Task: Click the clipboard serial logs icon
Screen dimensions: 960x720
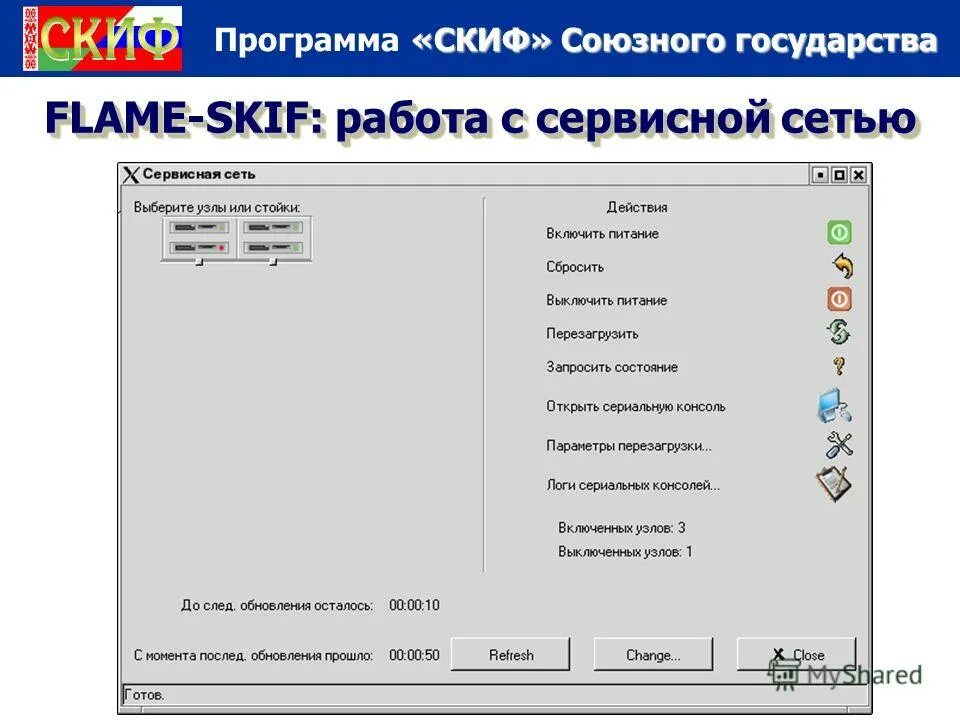Action: (x=833, y=484)
